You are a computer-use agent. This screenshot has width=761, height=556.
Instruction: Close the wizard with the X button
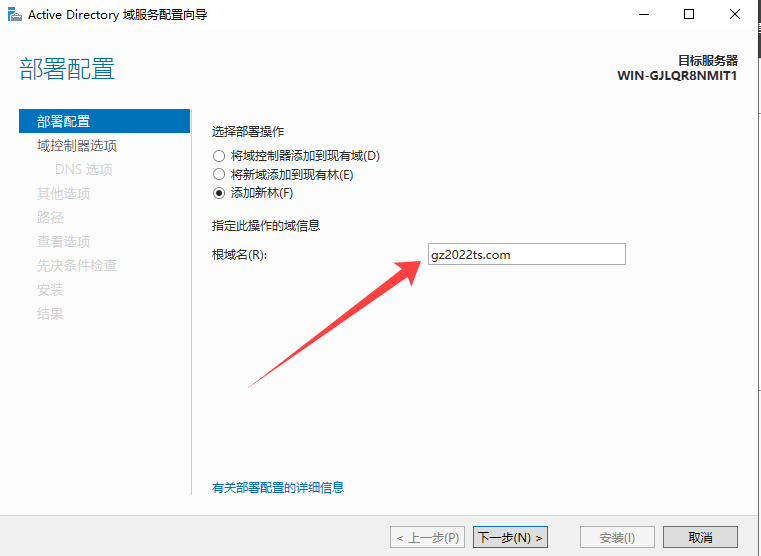(736, 15)
